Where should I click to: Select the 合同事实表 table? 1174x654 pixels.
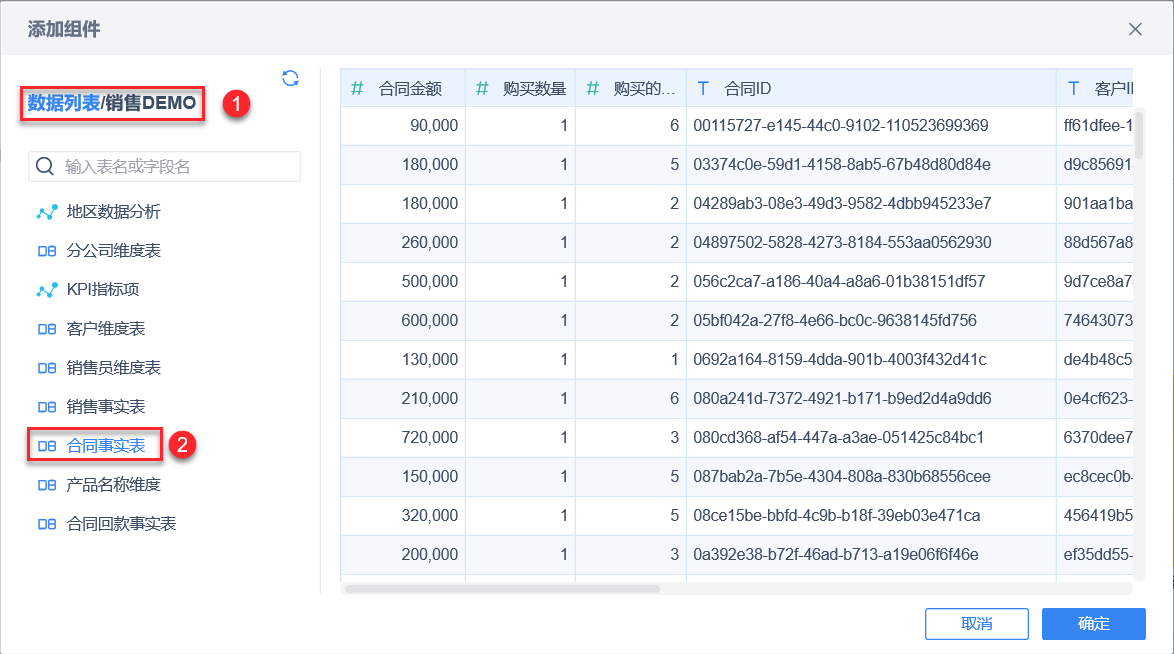(106, 446)
